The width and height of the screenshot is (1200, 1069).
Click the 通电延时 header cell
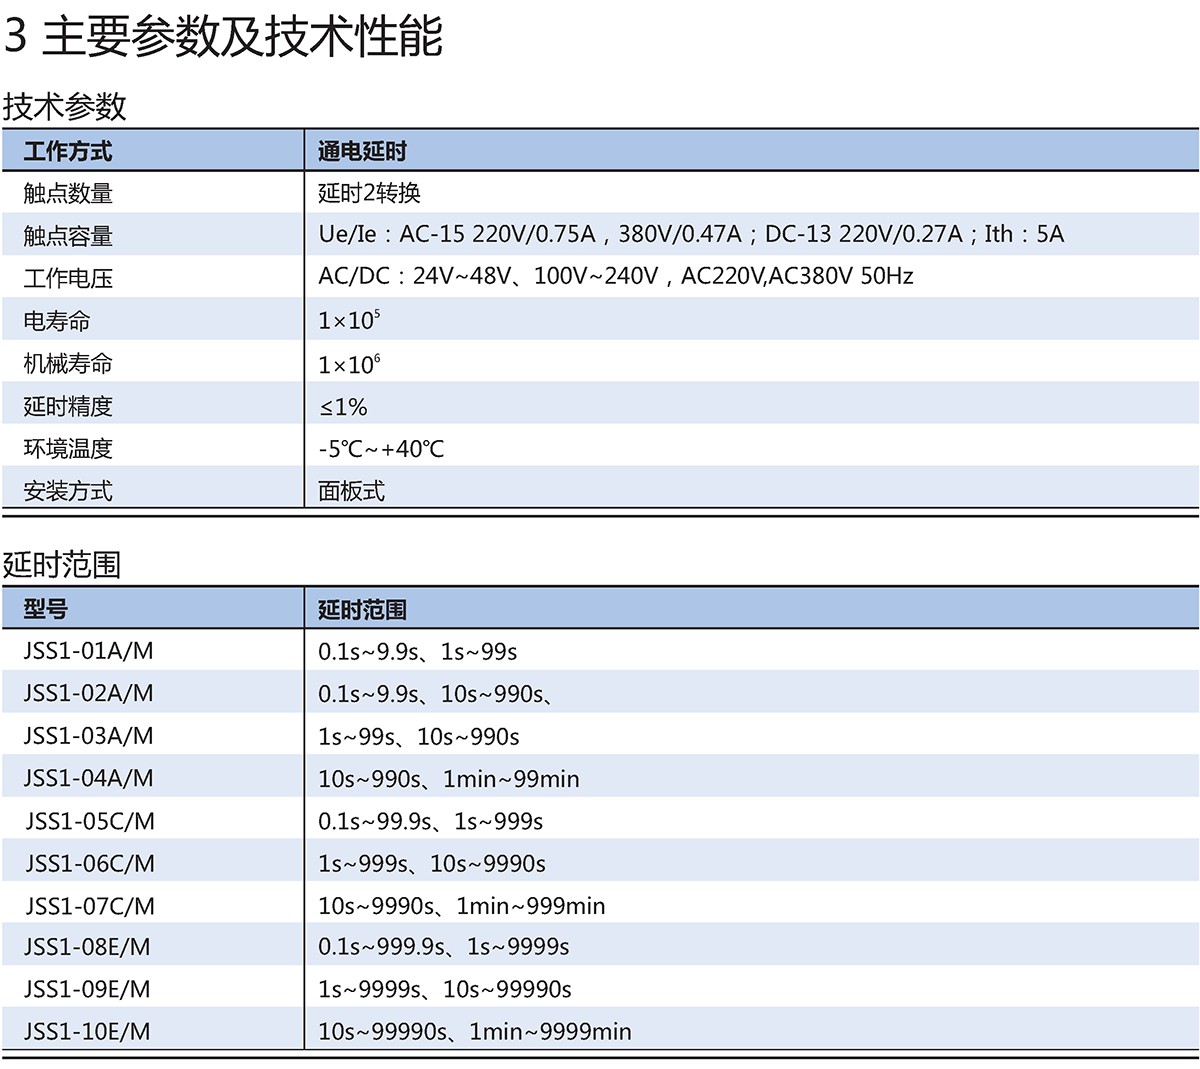362,151
